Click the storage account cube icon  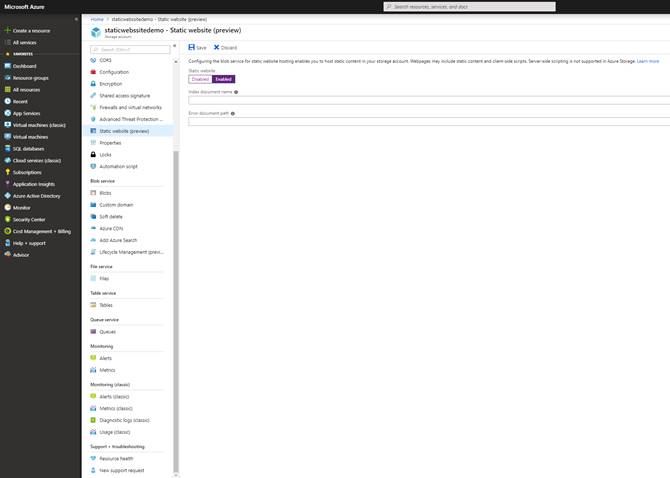click(x=96, y=32)
